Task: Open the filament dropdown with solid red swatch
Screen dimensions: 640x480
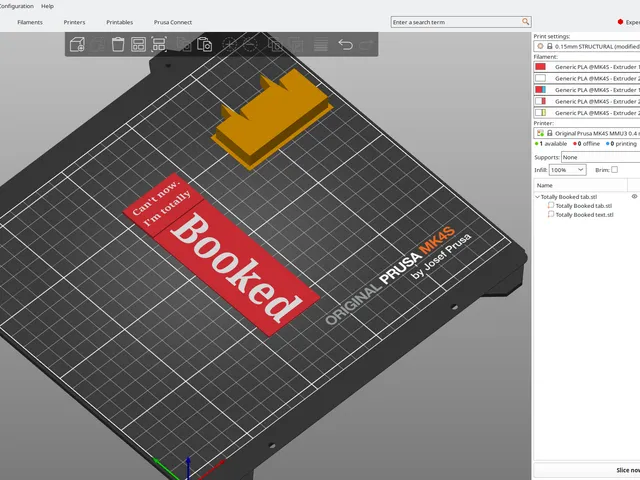Action: [x=587, y=67]
